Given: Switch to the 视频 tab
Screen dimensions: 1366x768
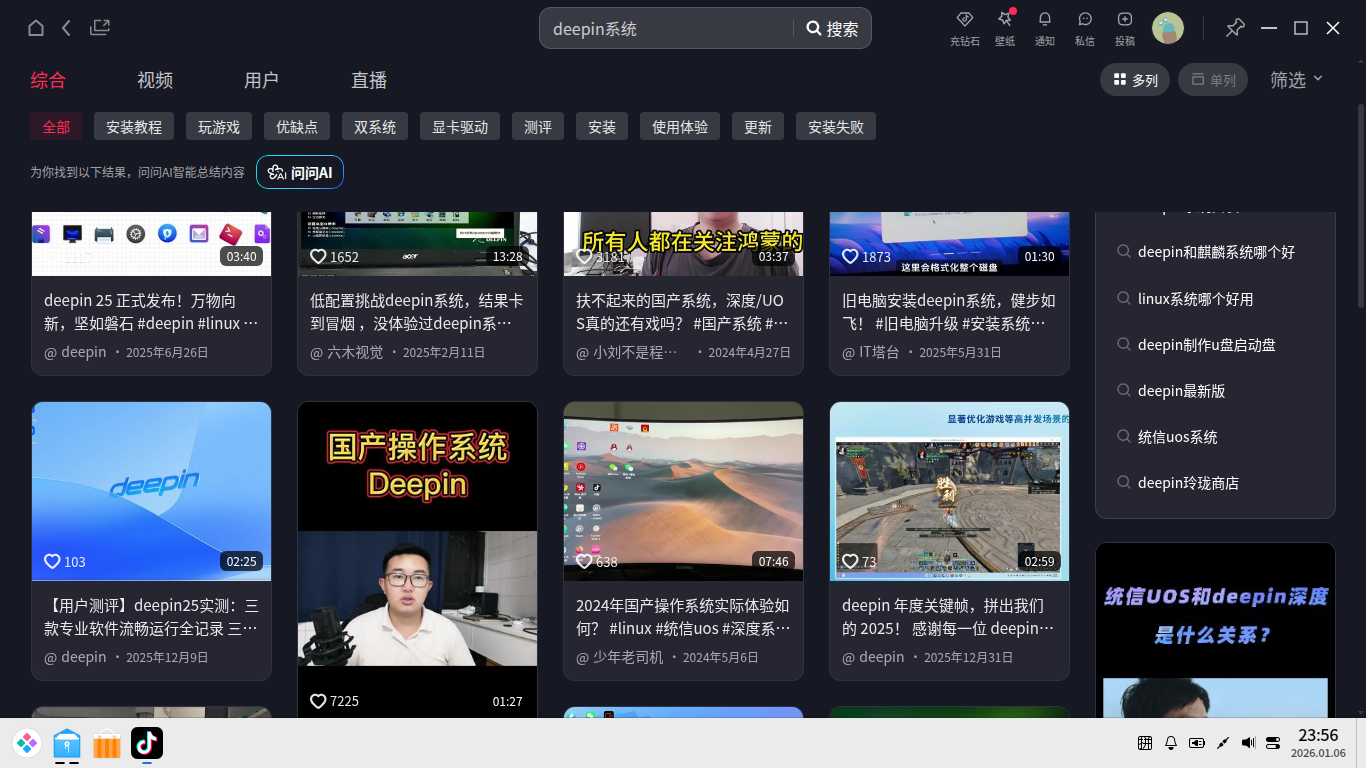Looking at the screenshot, I should point(155,80).
